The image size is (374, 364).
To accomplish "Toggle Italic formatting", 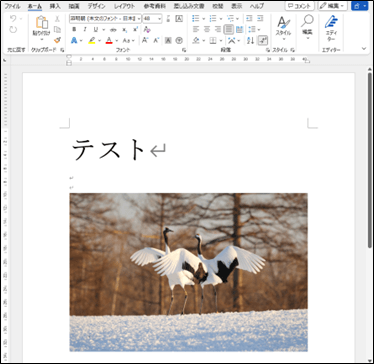I will point(85,30).
